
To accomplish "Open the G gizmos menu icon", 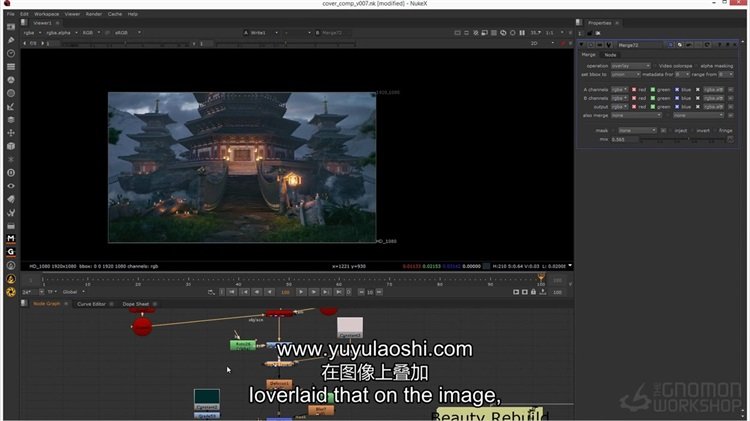I will (11, 252).
